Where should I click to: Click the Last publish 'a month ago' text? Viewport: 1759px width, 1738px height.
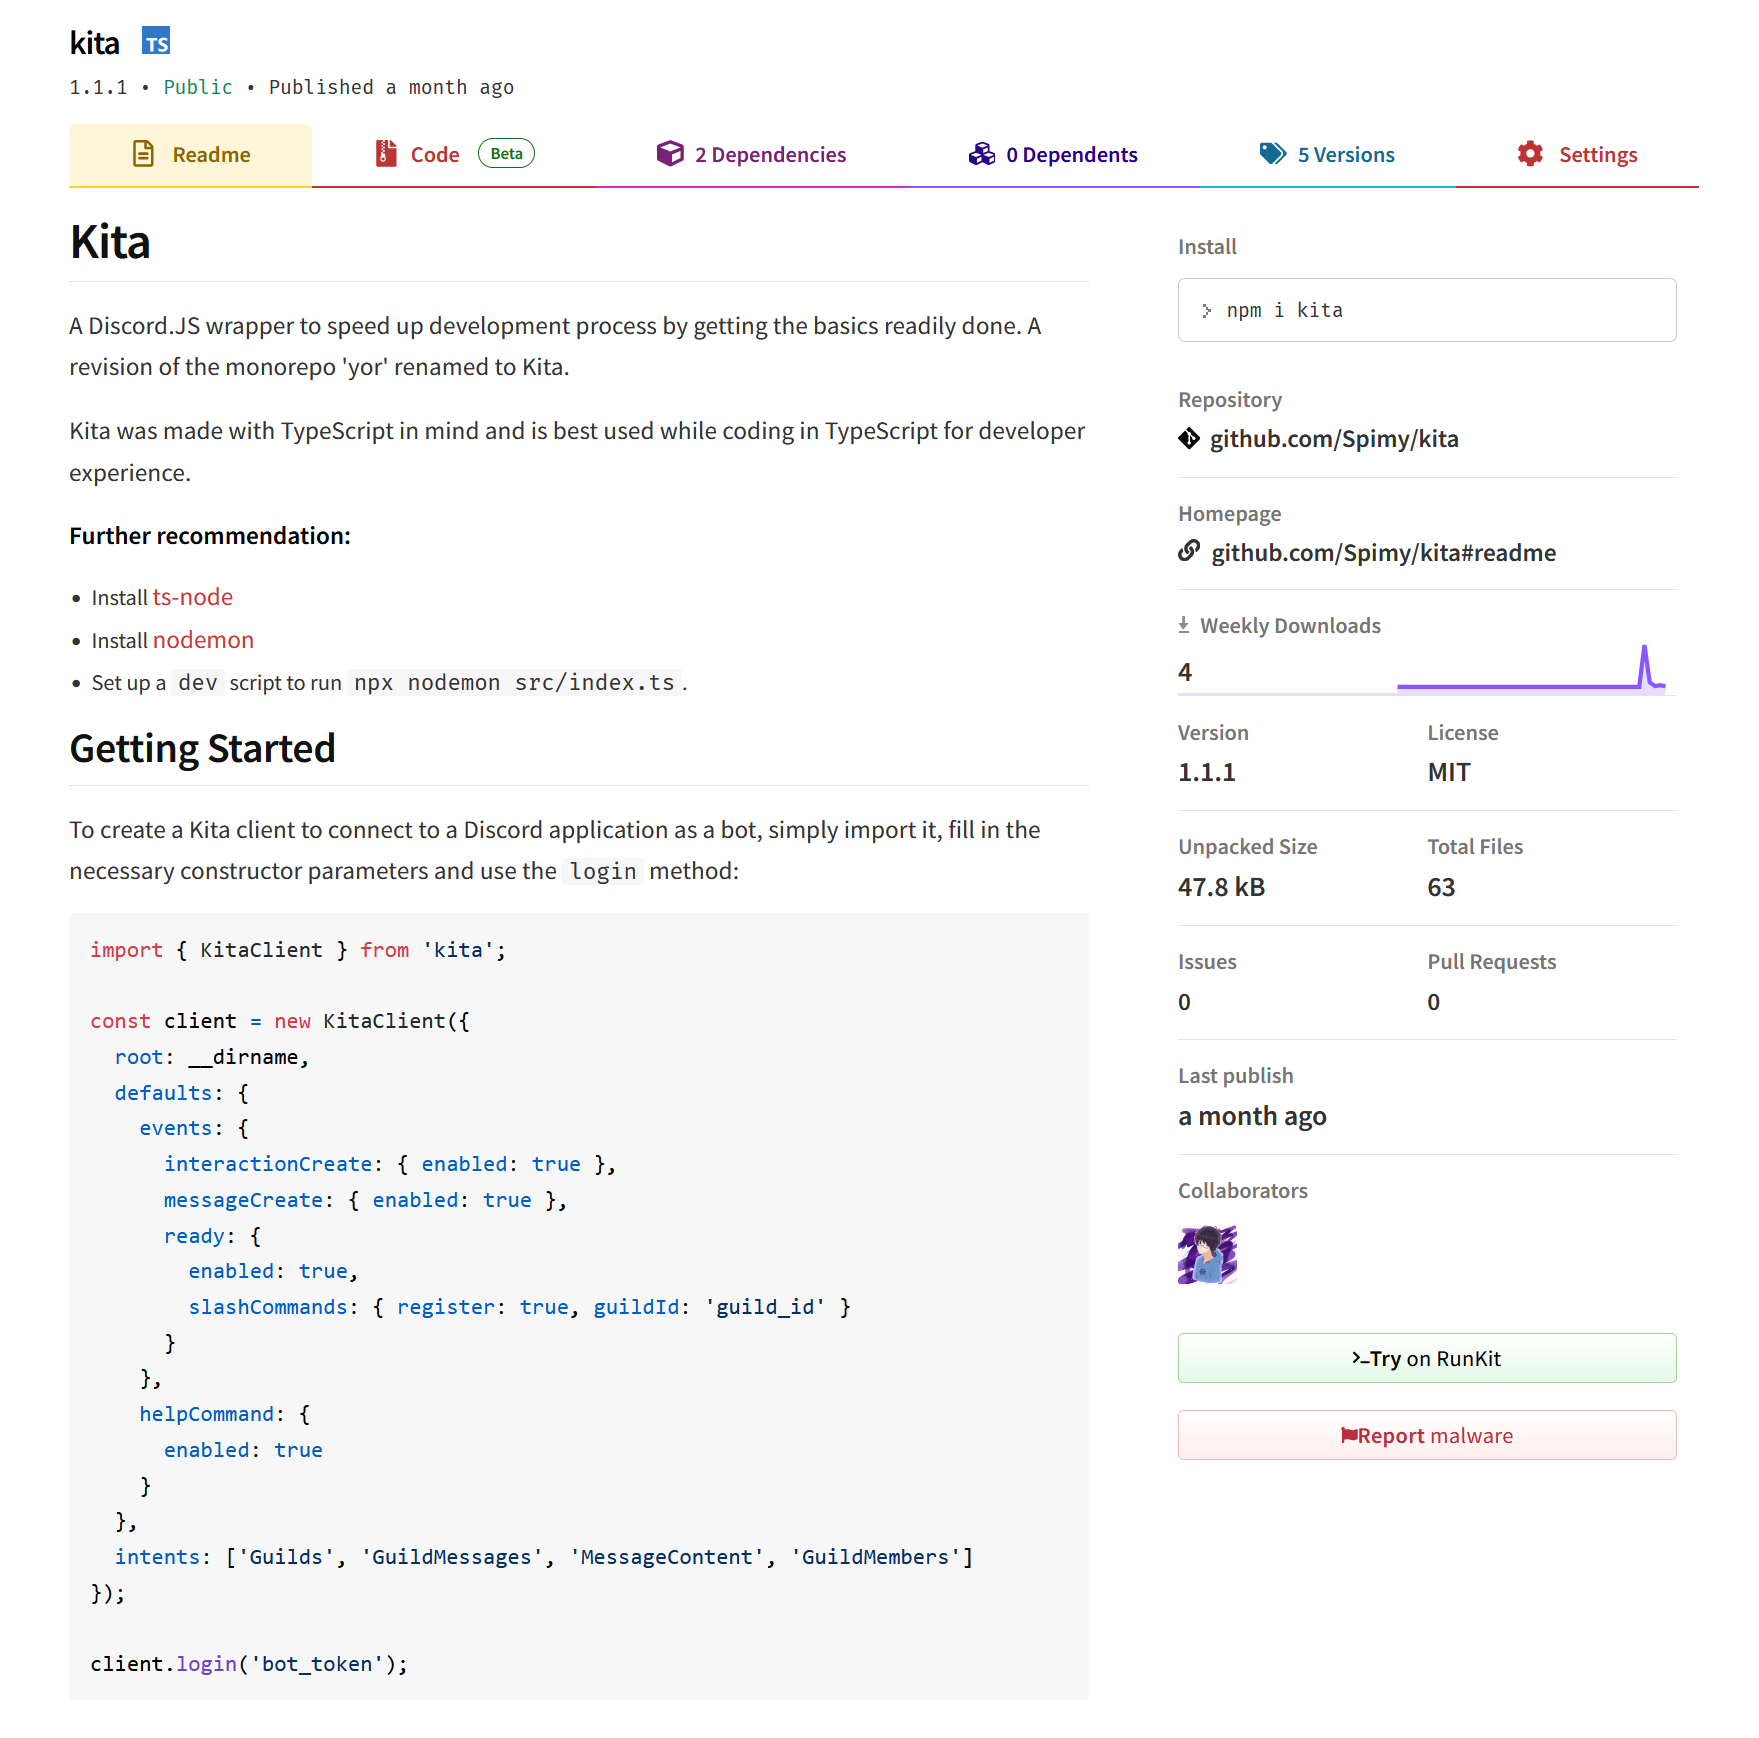click(1252, 1116)
